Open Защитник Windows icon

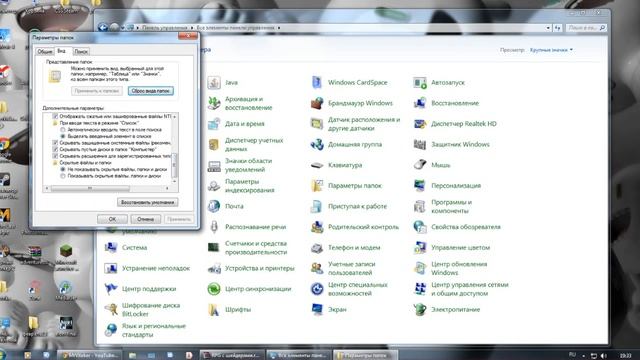(x=420, y=144)
